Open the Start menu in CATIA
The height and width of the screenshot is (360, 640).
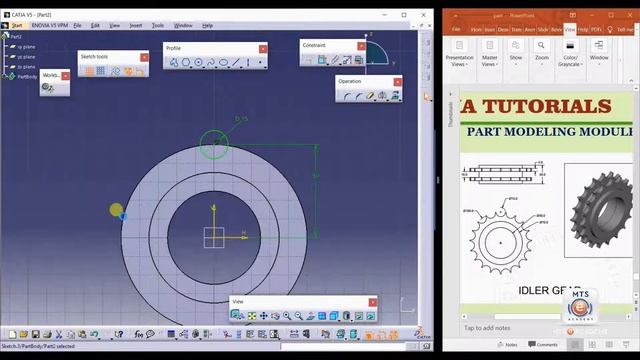coord(17,25)
